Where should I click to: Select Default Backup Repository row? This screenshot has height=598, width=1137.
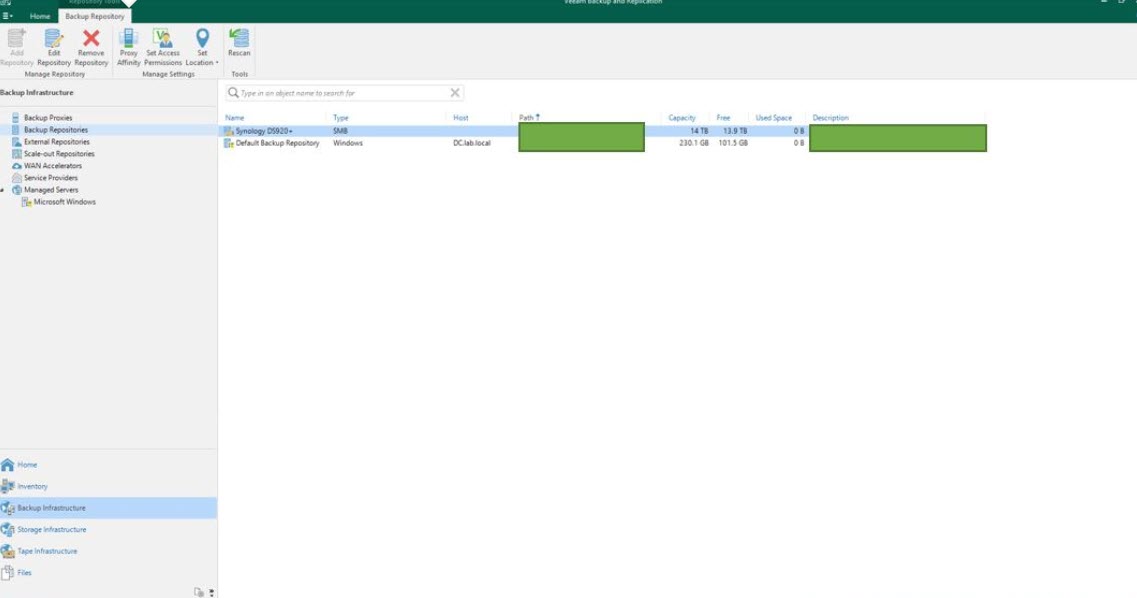coord(277,143)
